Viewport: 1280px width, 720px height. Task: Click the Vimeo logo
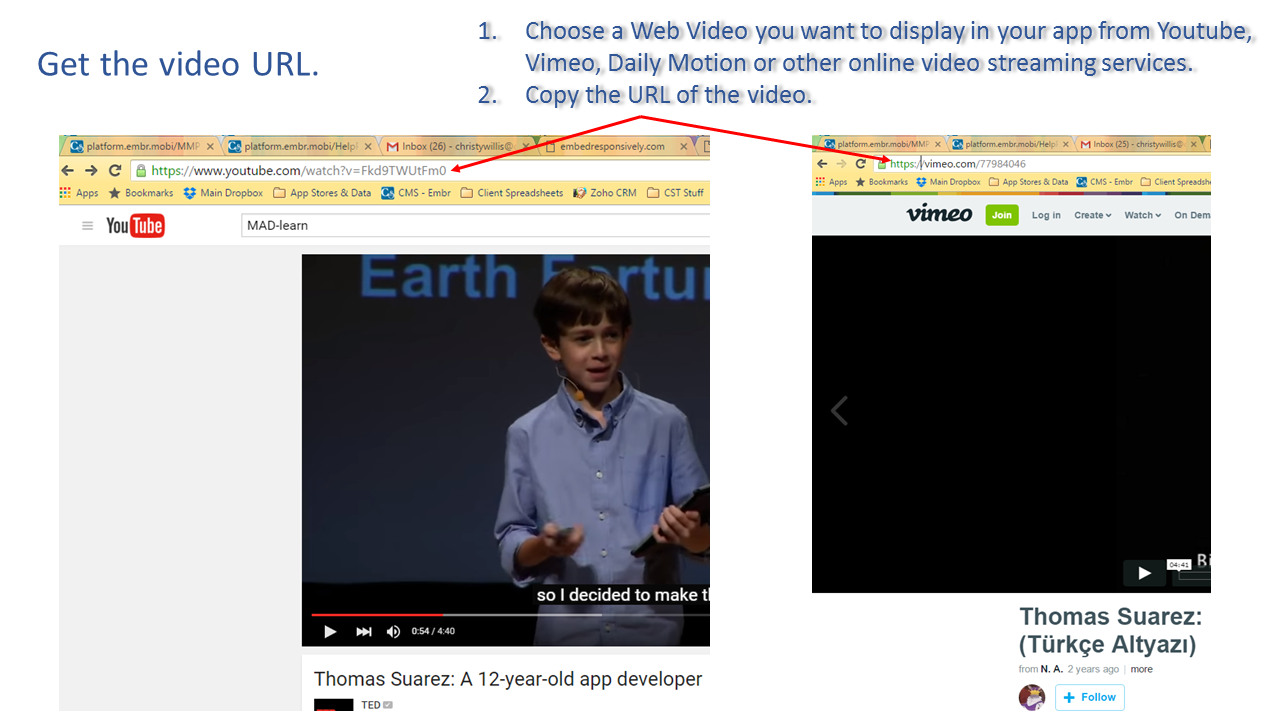click(x=939, y=214)
